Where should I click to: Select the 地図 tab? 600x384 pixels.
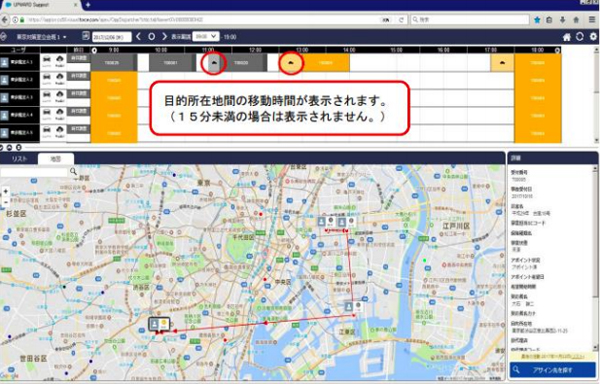[55, 159]
